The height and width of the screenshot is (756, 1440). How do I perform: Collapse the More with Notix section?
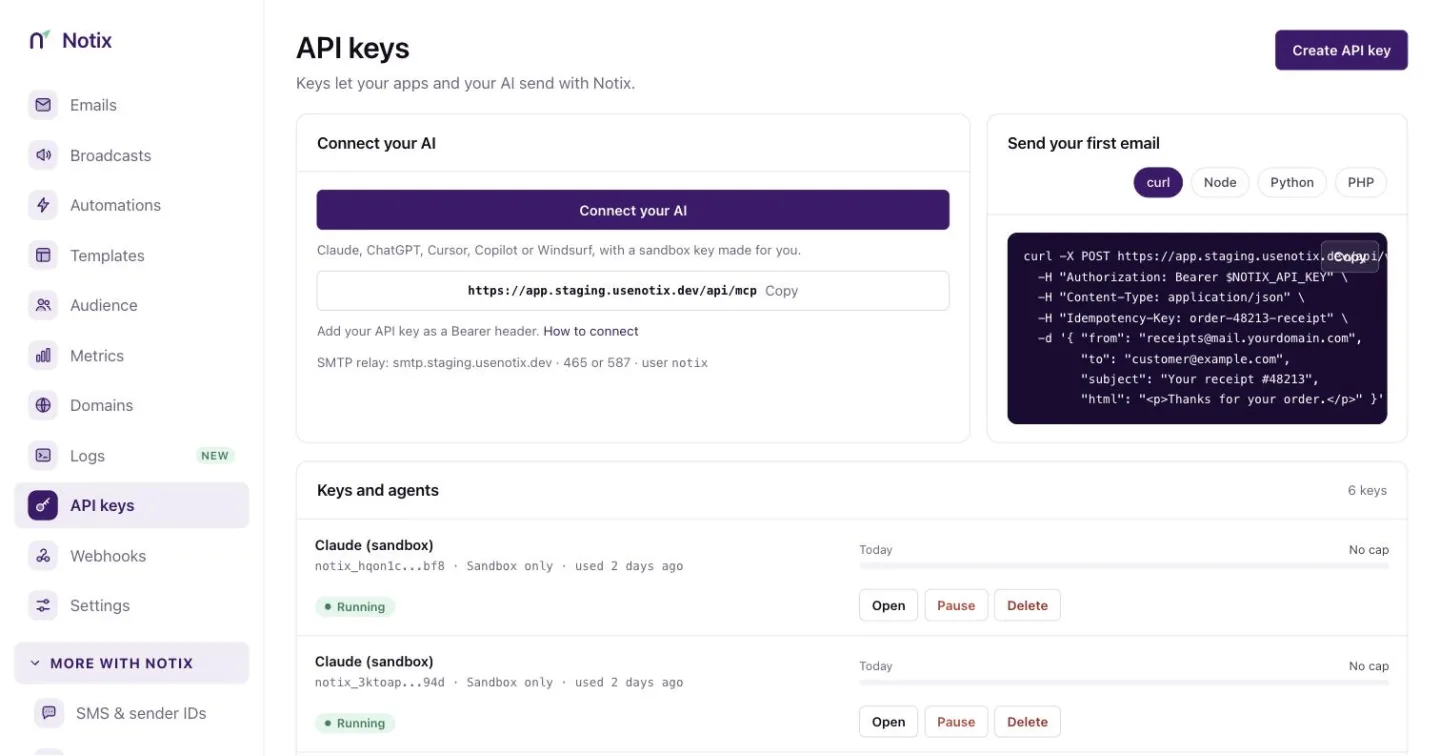coord(131,663)
